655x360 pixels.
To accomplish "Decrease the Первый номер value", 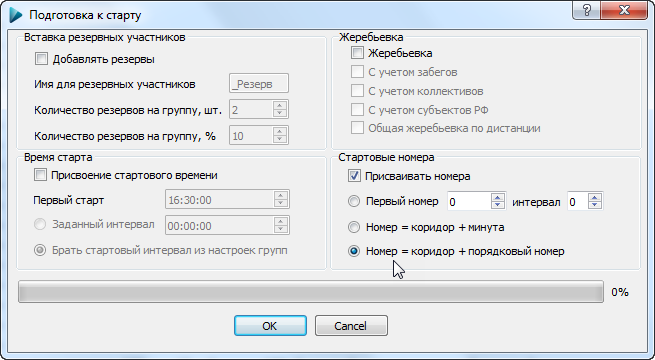I will point(498,205).
